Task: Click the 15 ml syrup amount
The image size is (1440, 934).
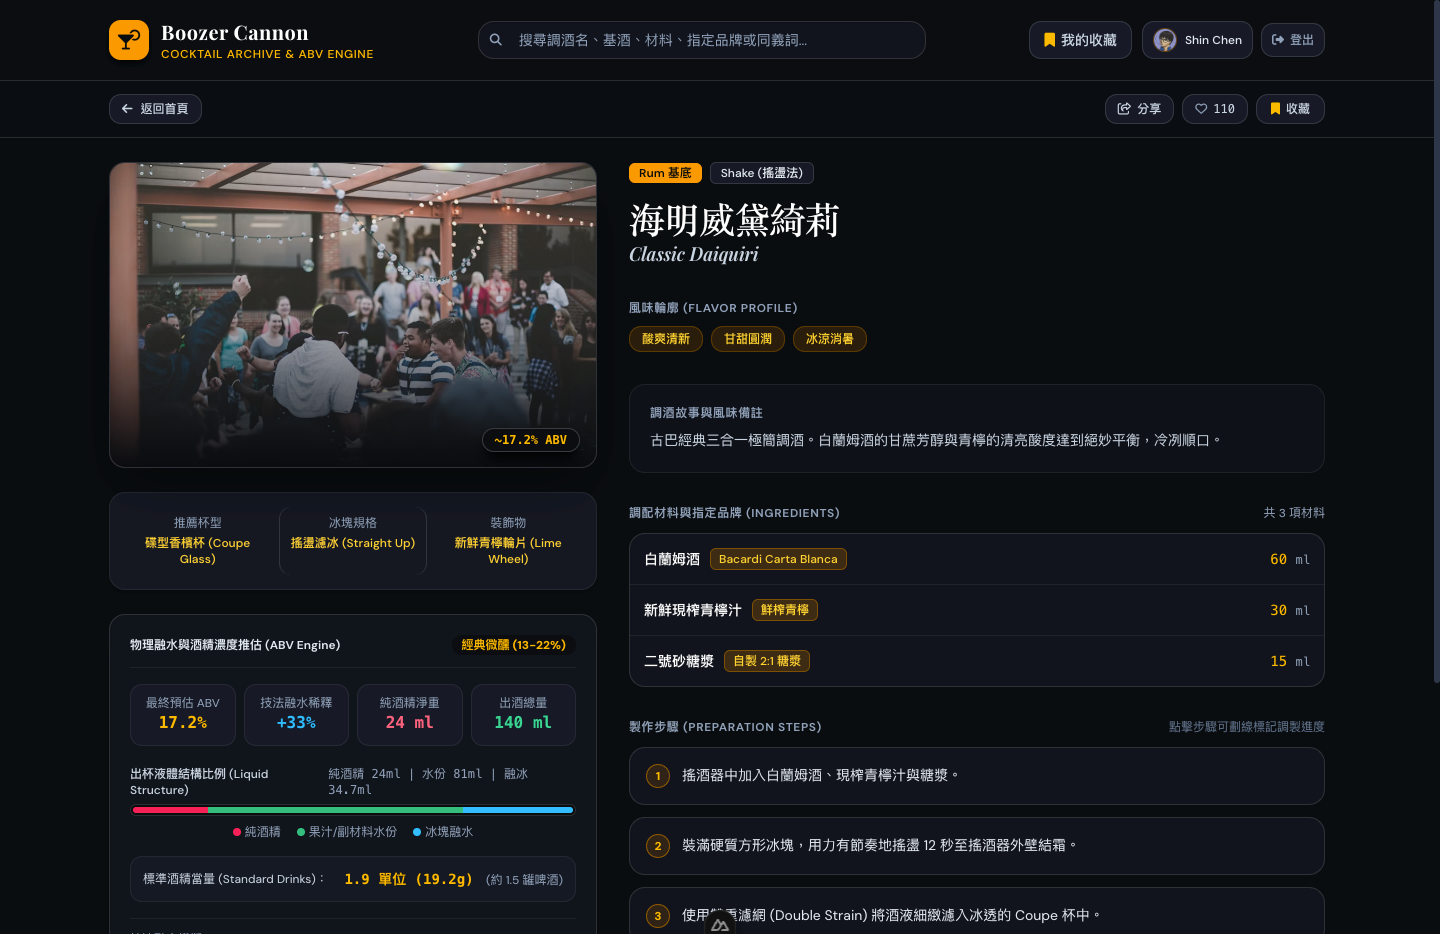Action: [x=1290, y=662]
